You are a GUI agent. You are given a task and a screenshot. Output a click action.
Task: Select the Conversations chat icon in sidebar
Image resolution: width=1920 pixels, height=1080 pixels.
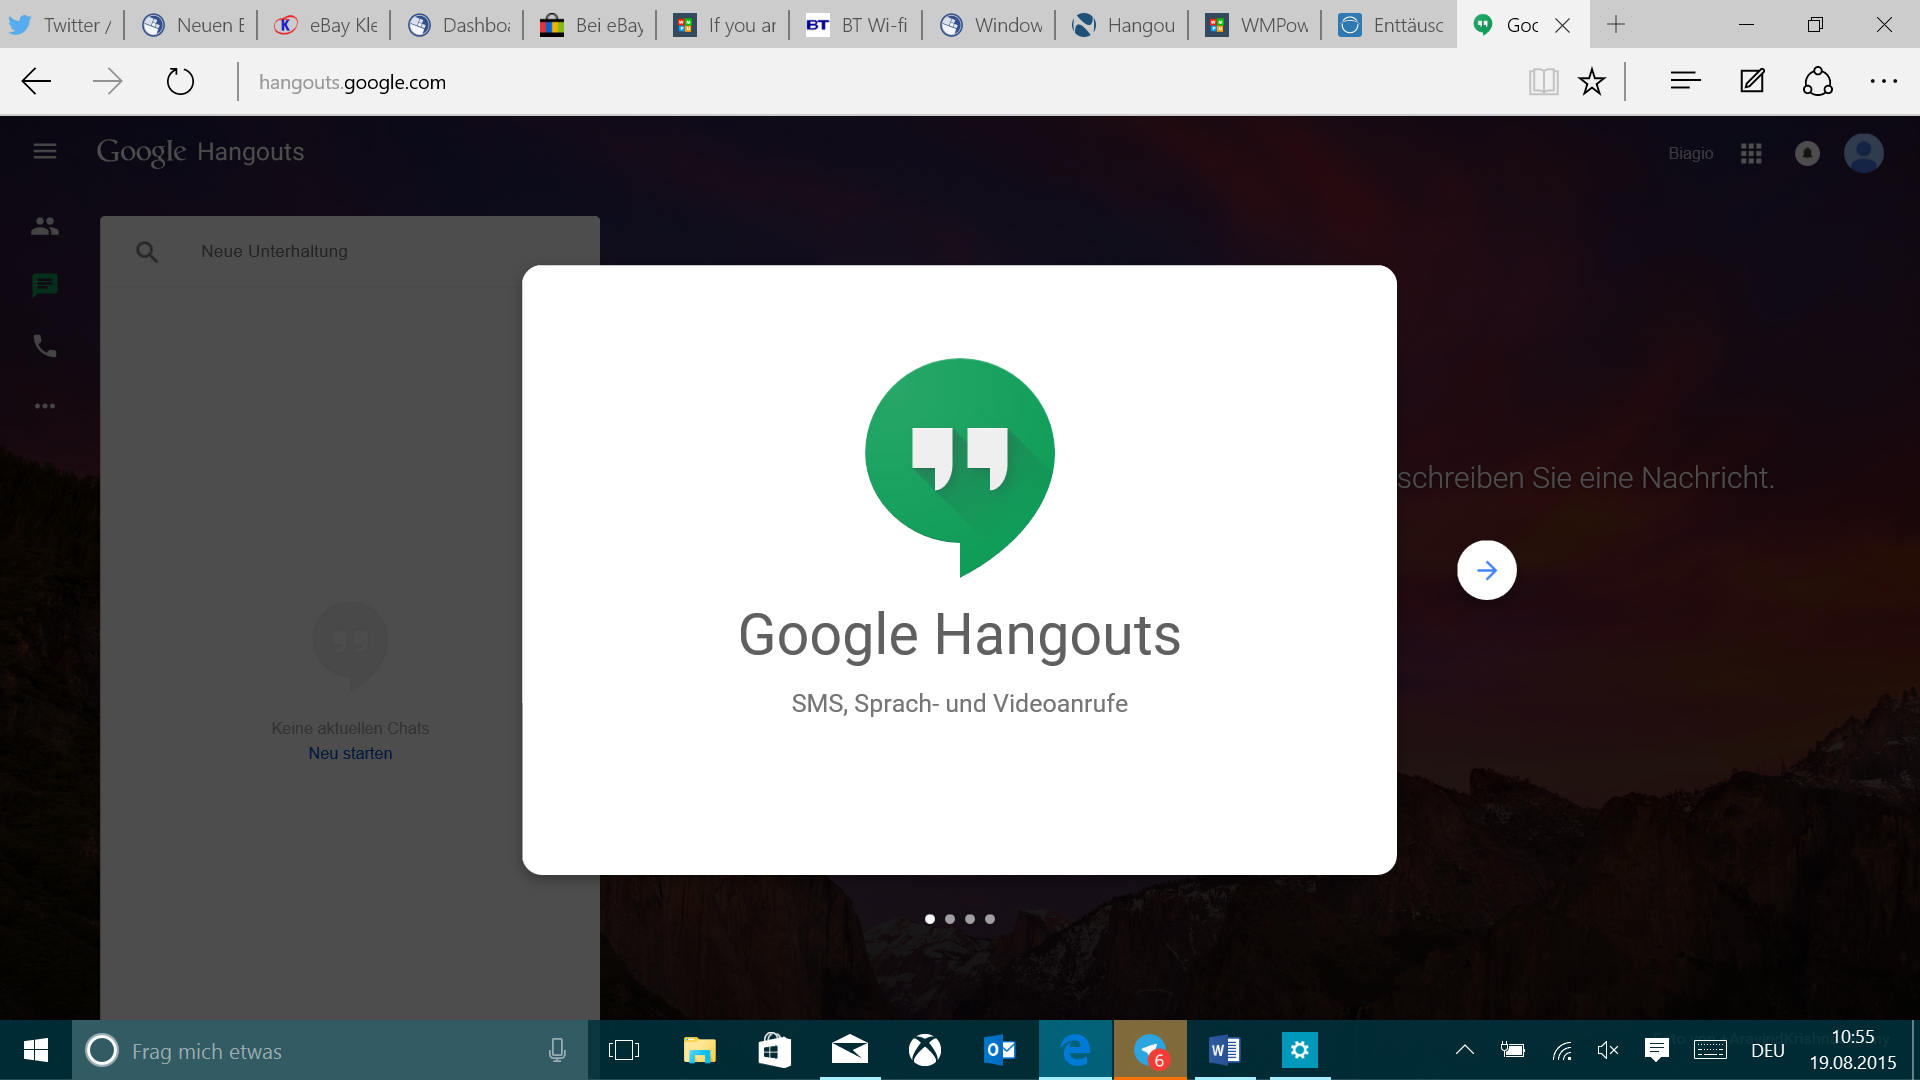[x=45, y=286]
